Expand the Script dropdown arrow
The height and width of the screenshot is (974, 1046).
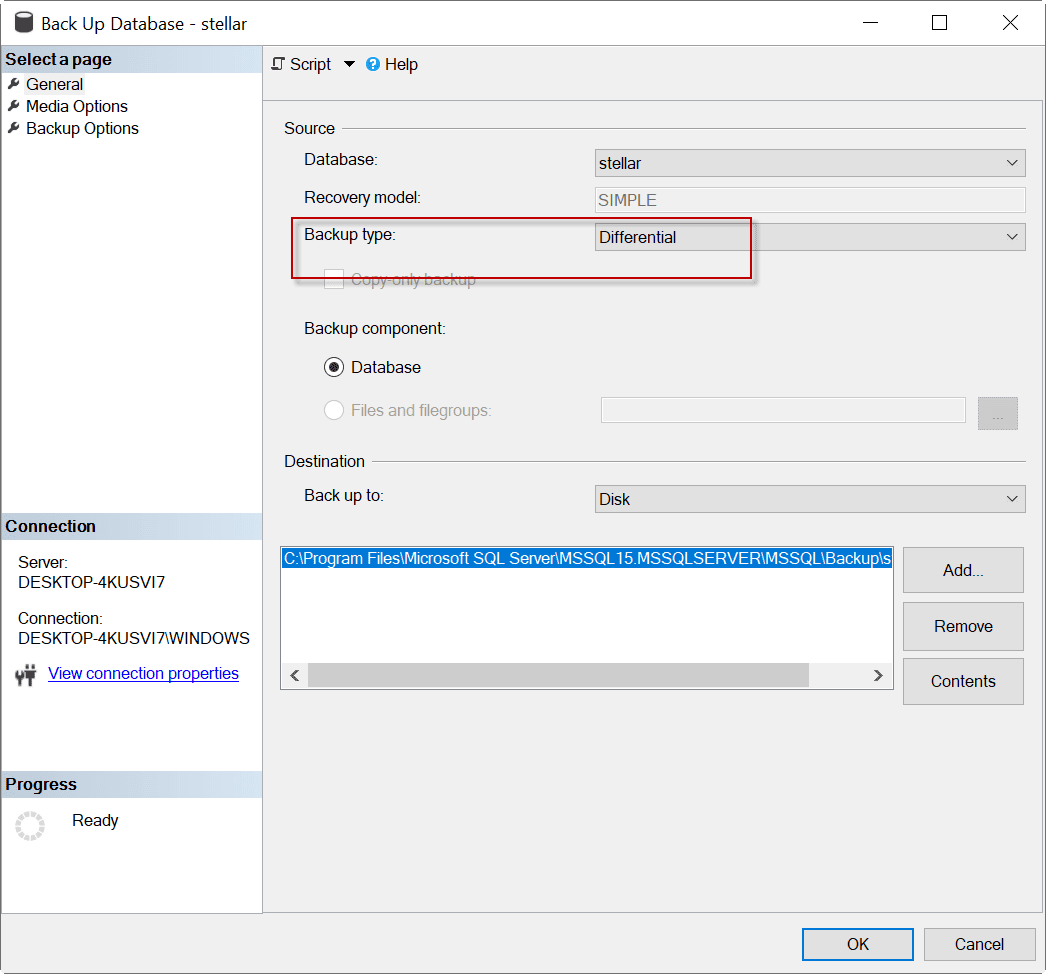[x=349, y=64]
